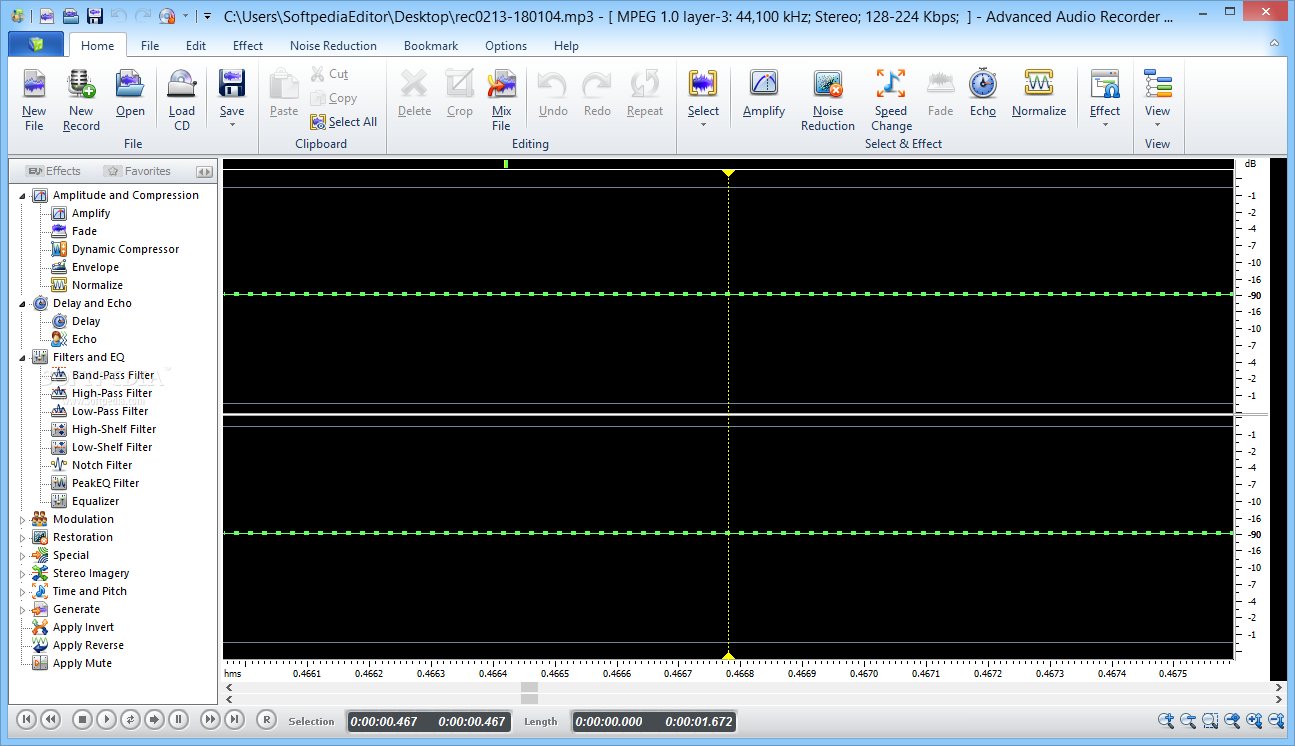Click the Record R button

tap(266, 719)
